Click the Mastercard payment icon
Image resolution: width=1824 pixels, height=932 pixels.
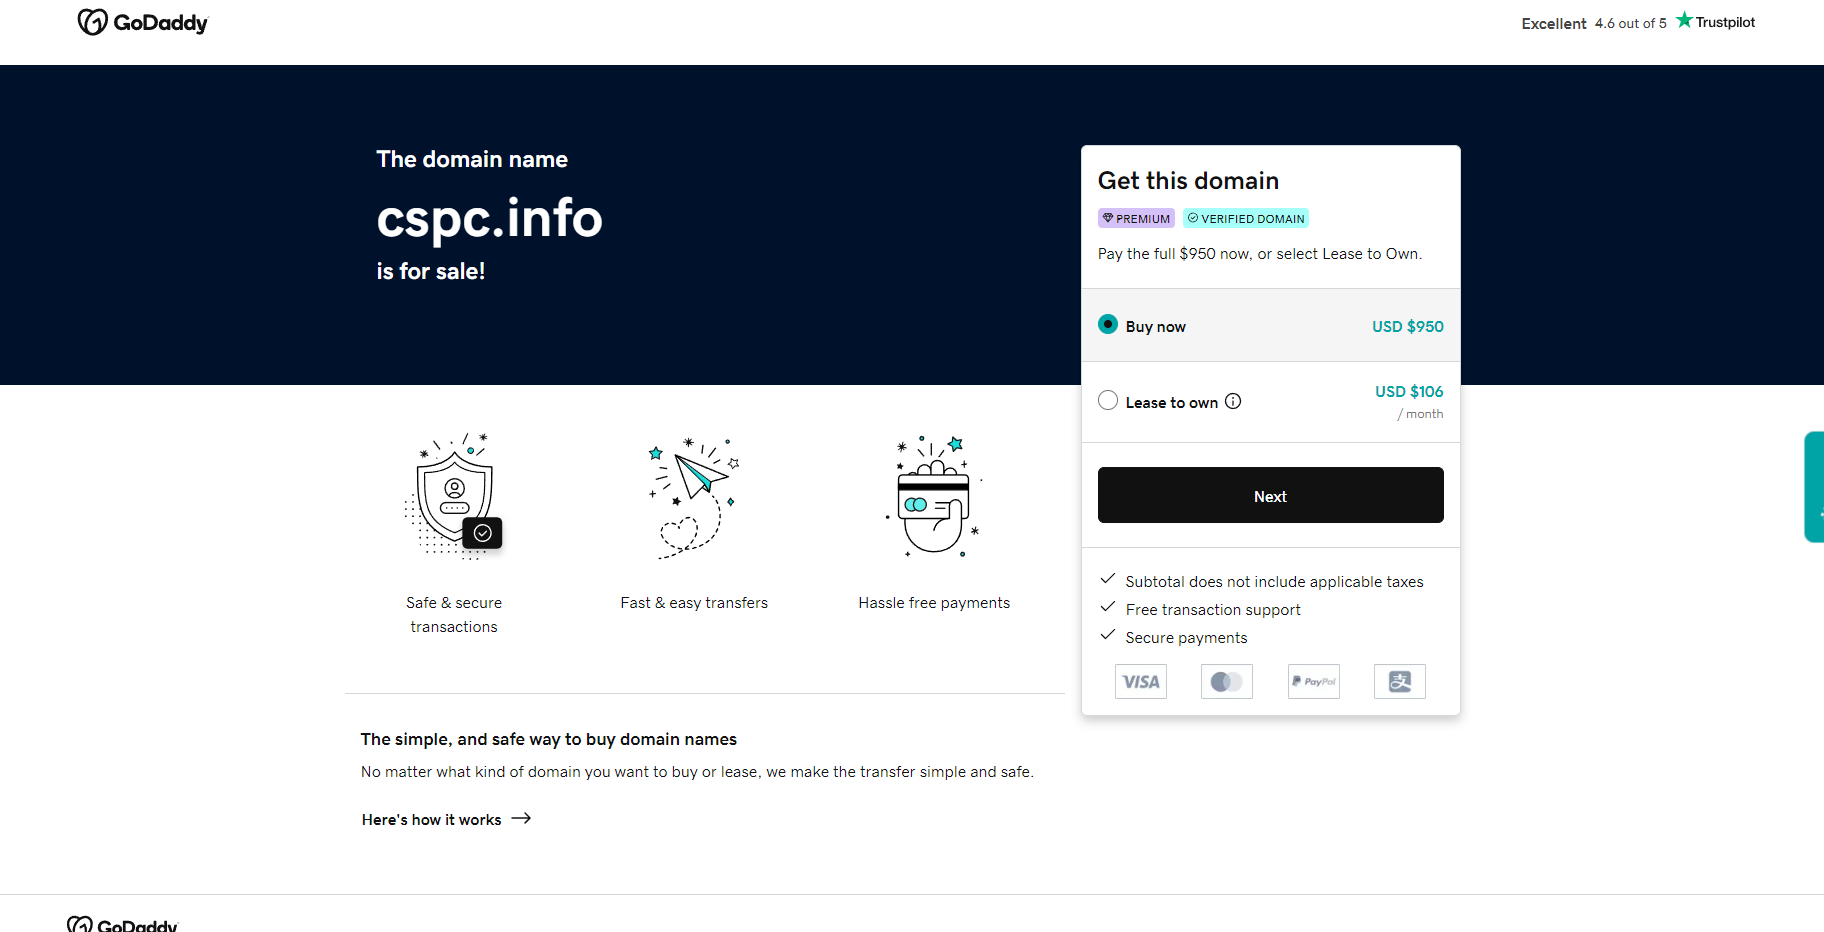point(1227,682)
